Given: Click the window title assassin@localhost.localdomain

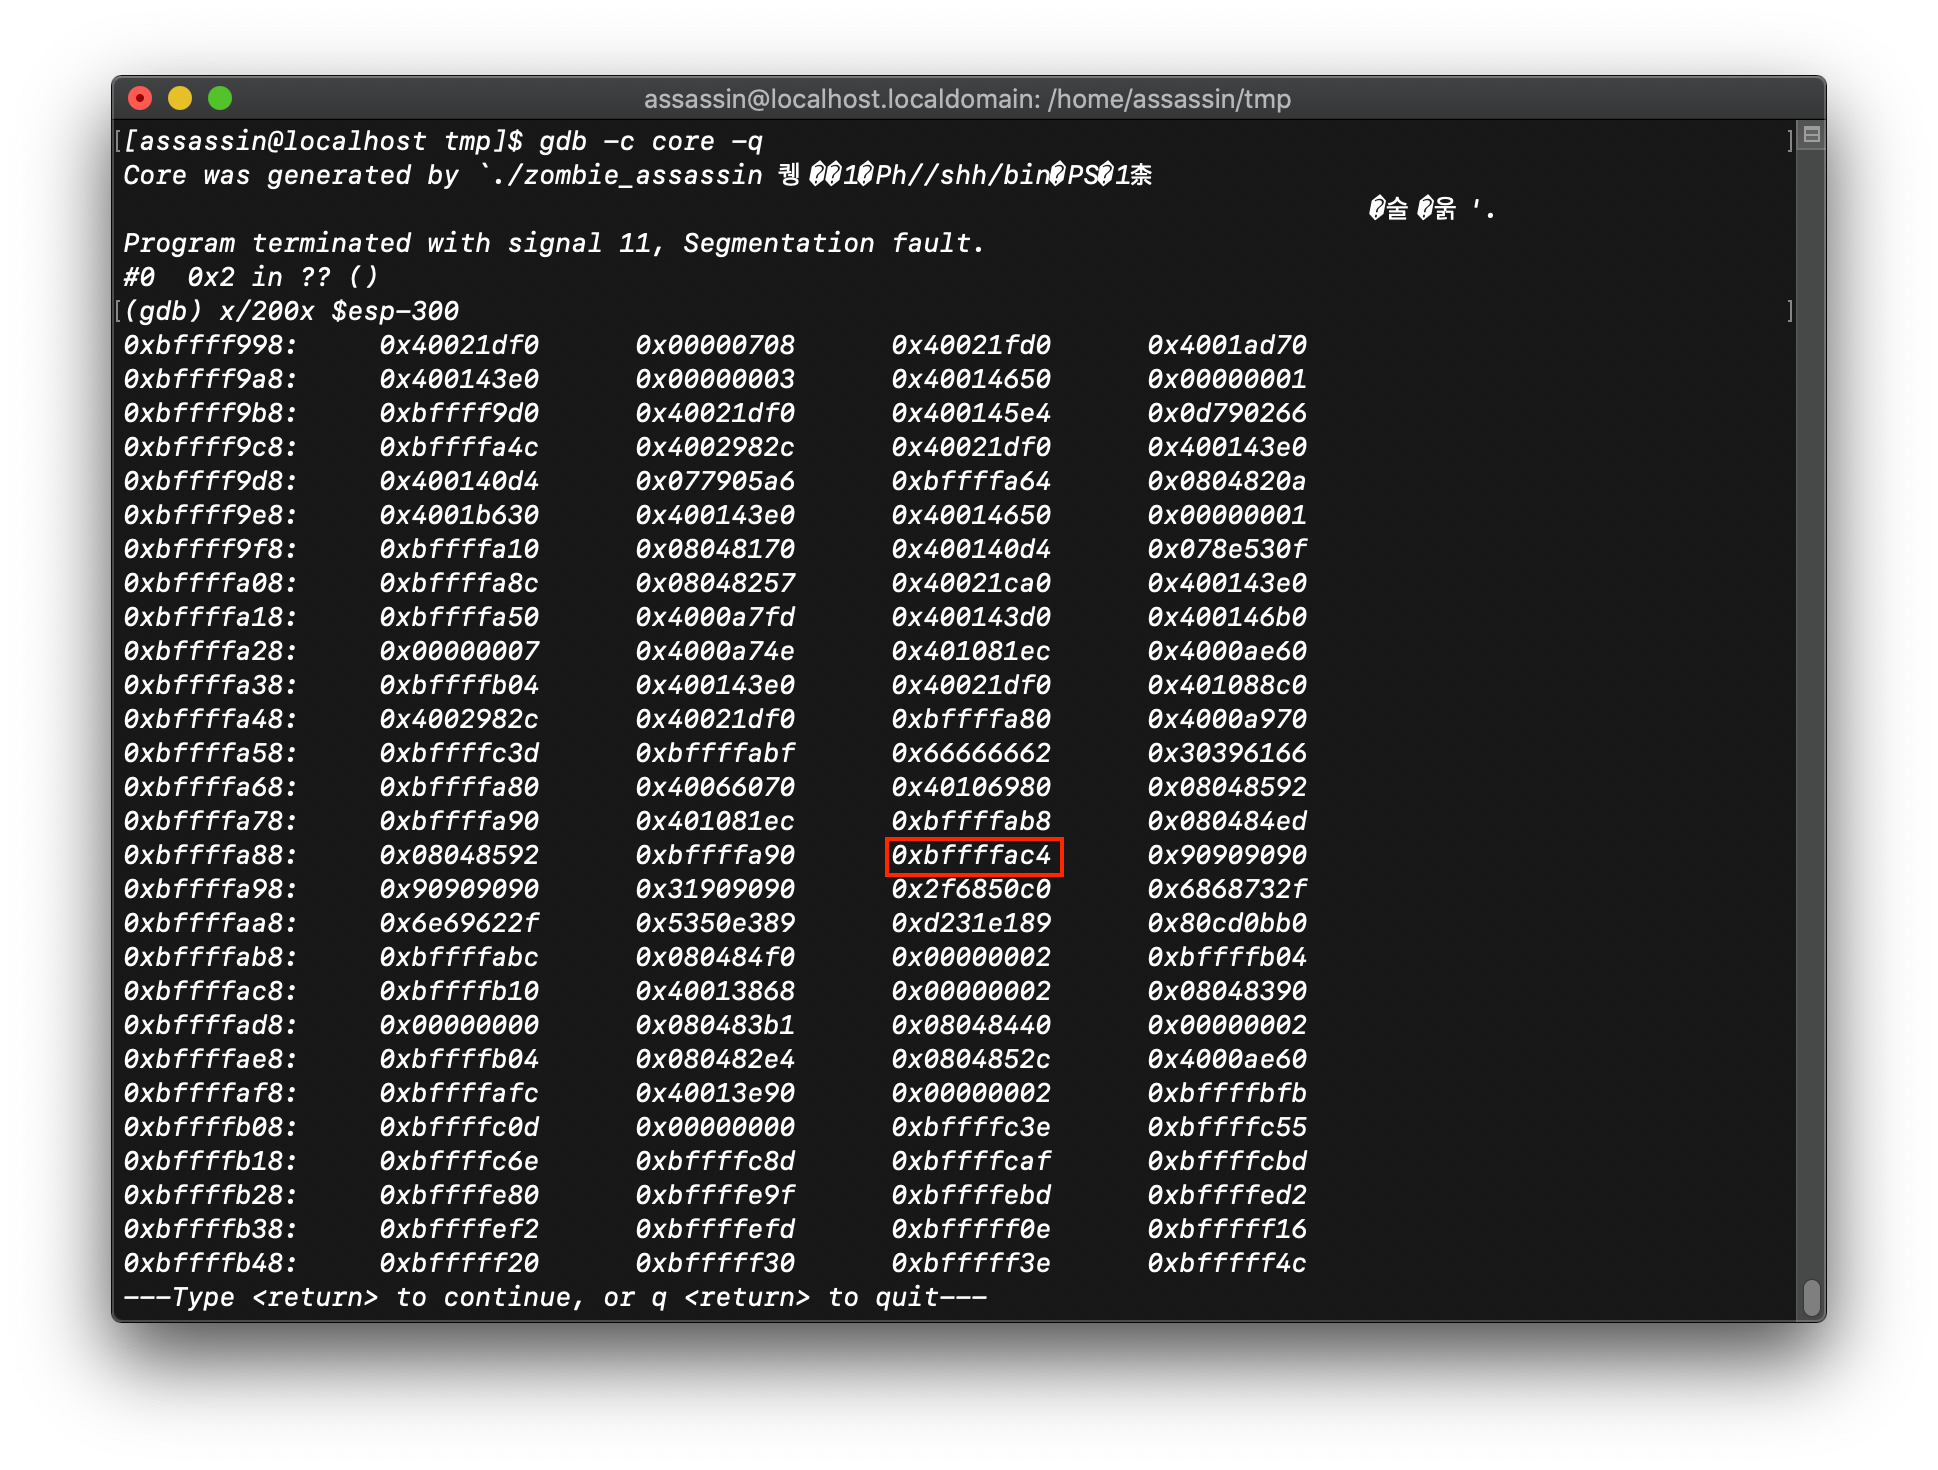Looking at the screenshot, I should (x=967, y=99).
